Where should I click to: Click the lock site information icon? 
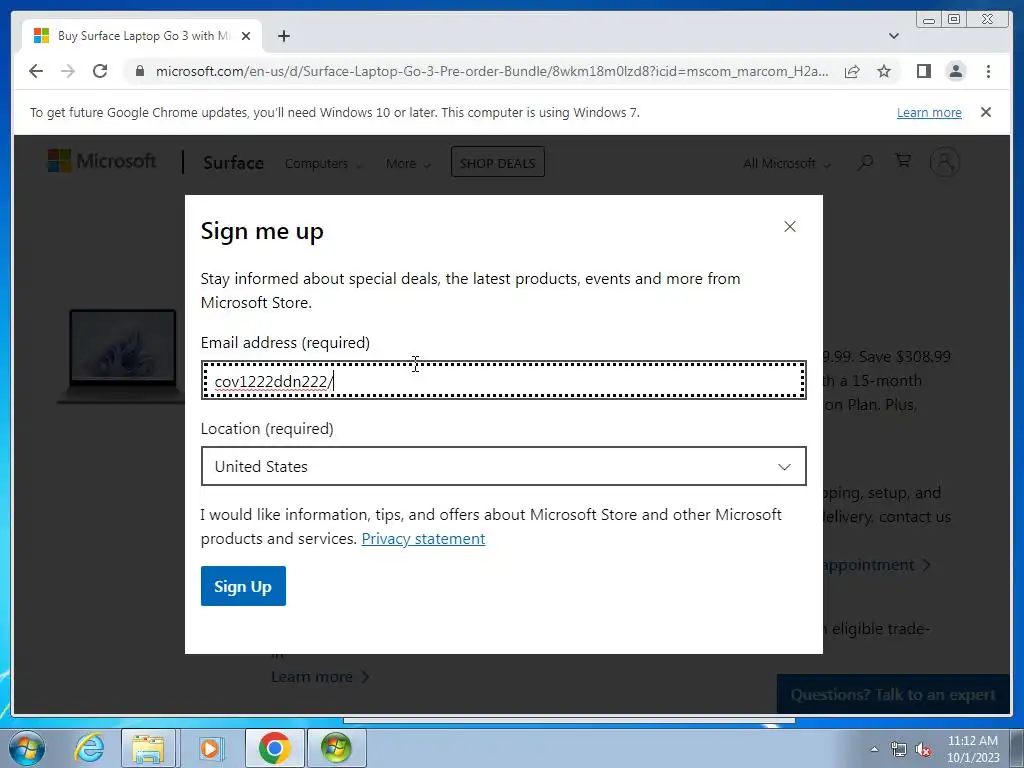pyautogui.click(x=140, y=71)
